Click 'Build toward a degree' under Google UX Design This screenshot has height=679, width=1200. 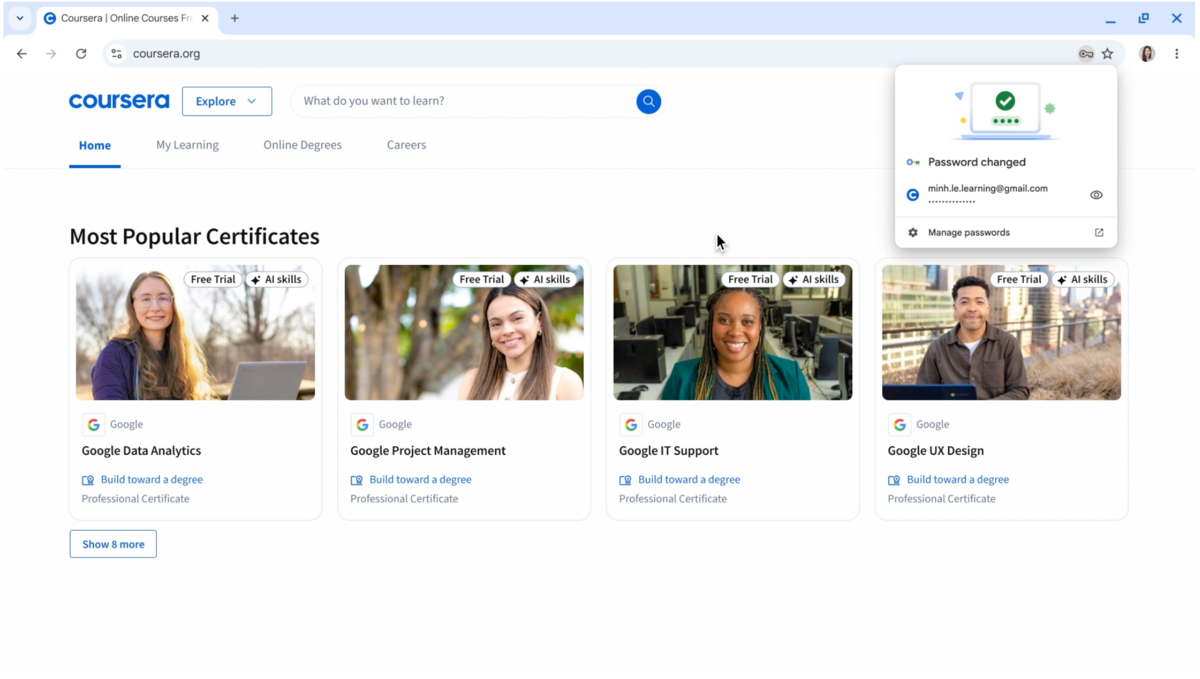958,480
